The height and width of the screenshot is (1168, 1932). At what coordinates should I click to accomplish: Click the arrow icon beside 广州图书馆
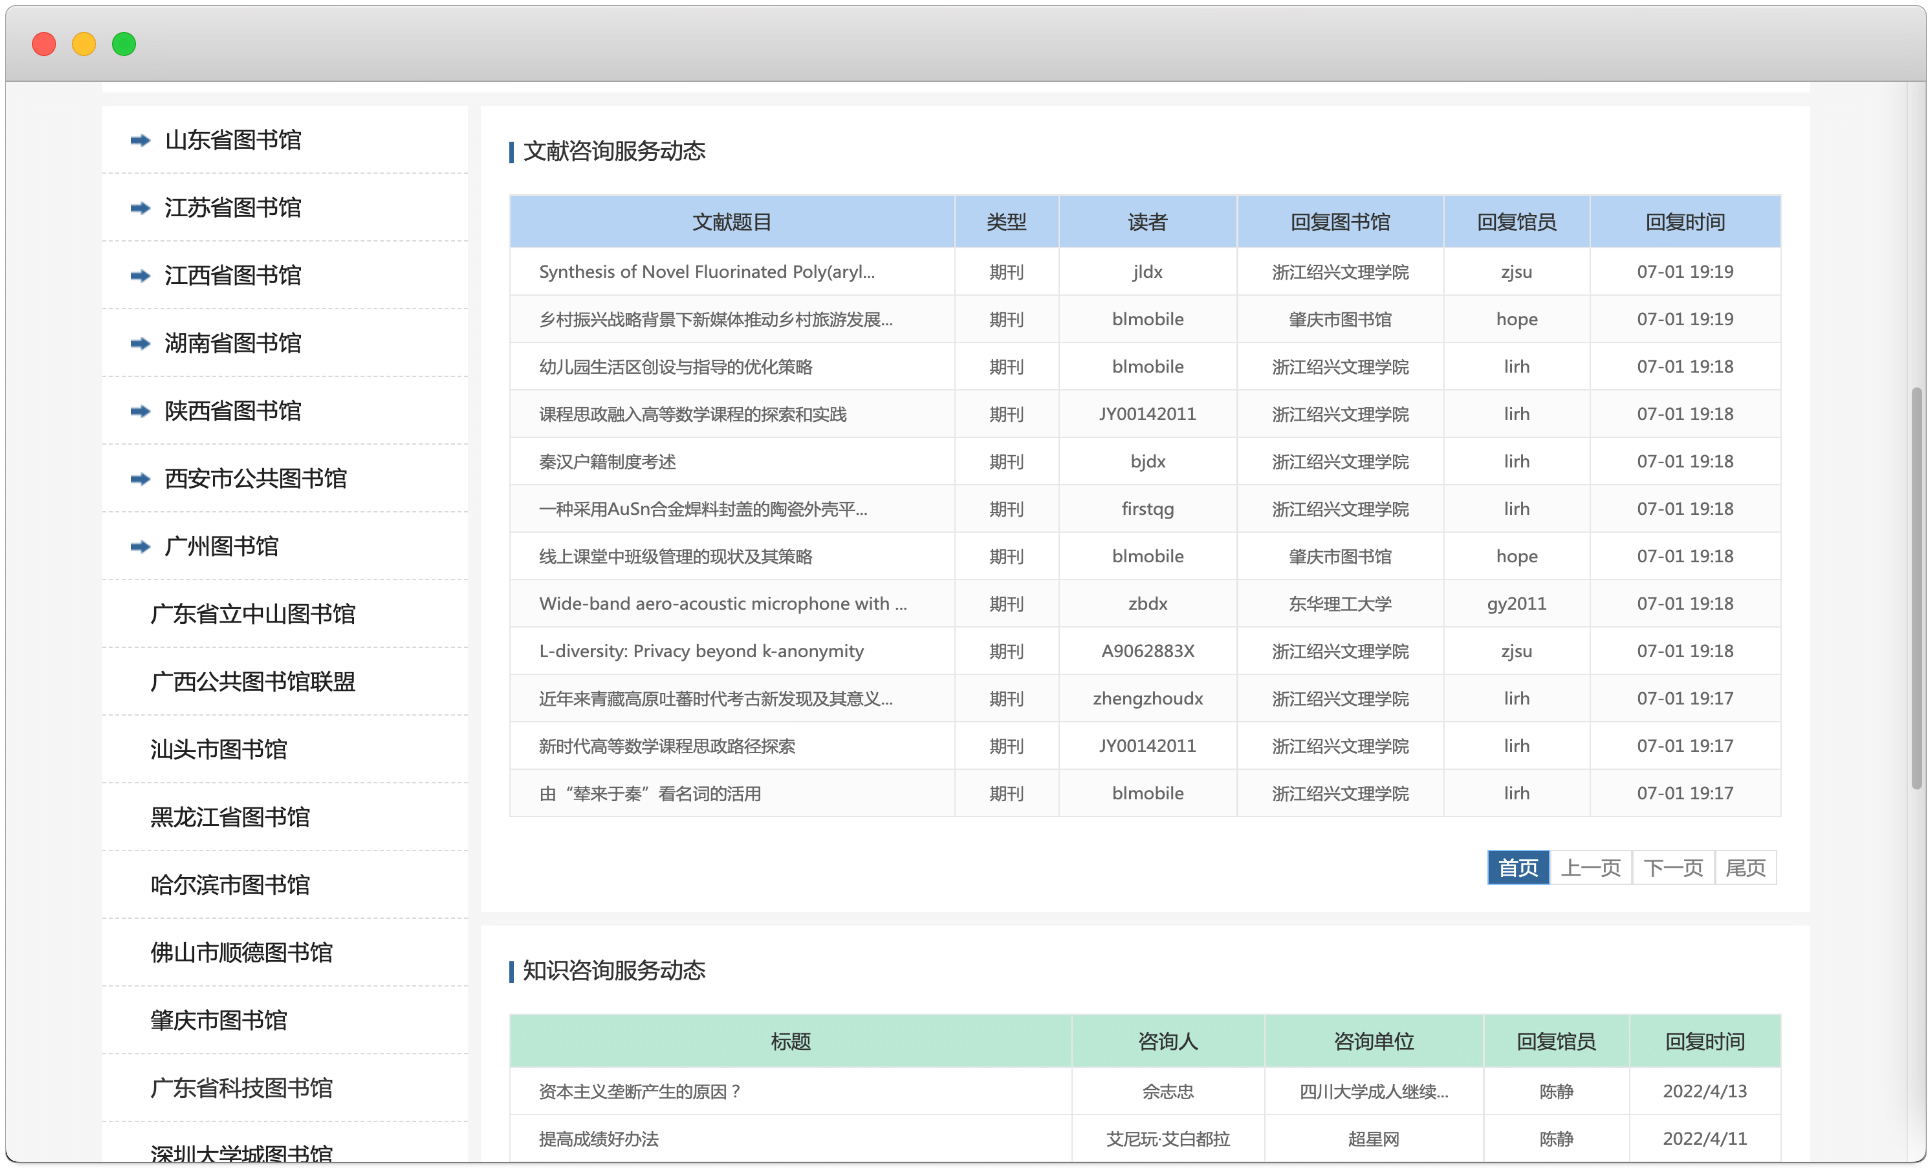click(140, 547)
